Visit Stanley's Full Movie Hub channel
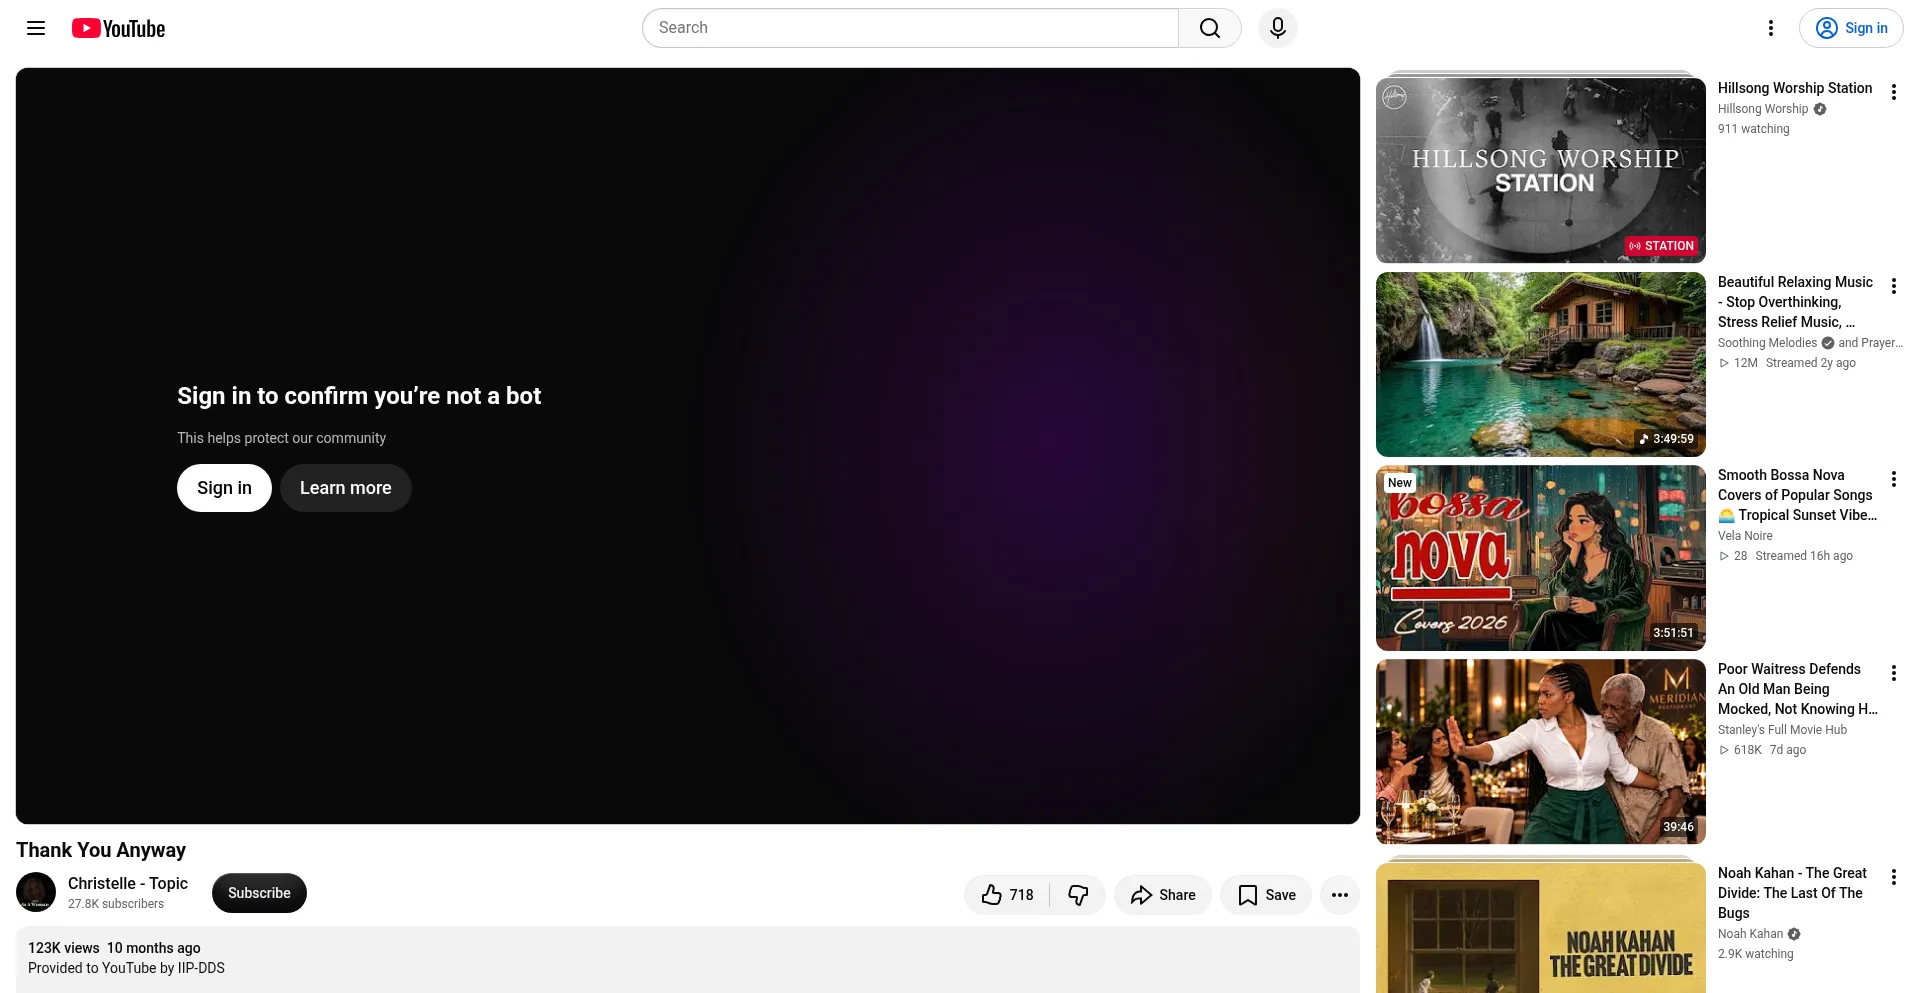1920x993 pixels. (x=1782, y=730)
